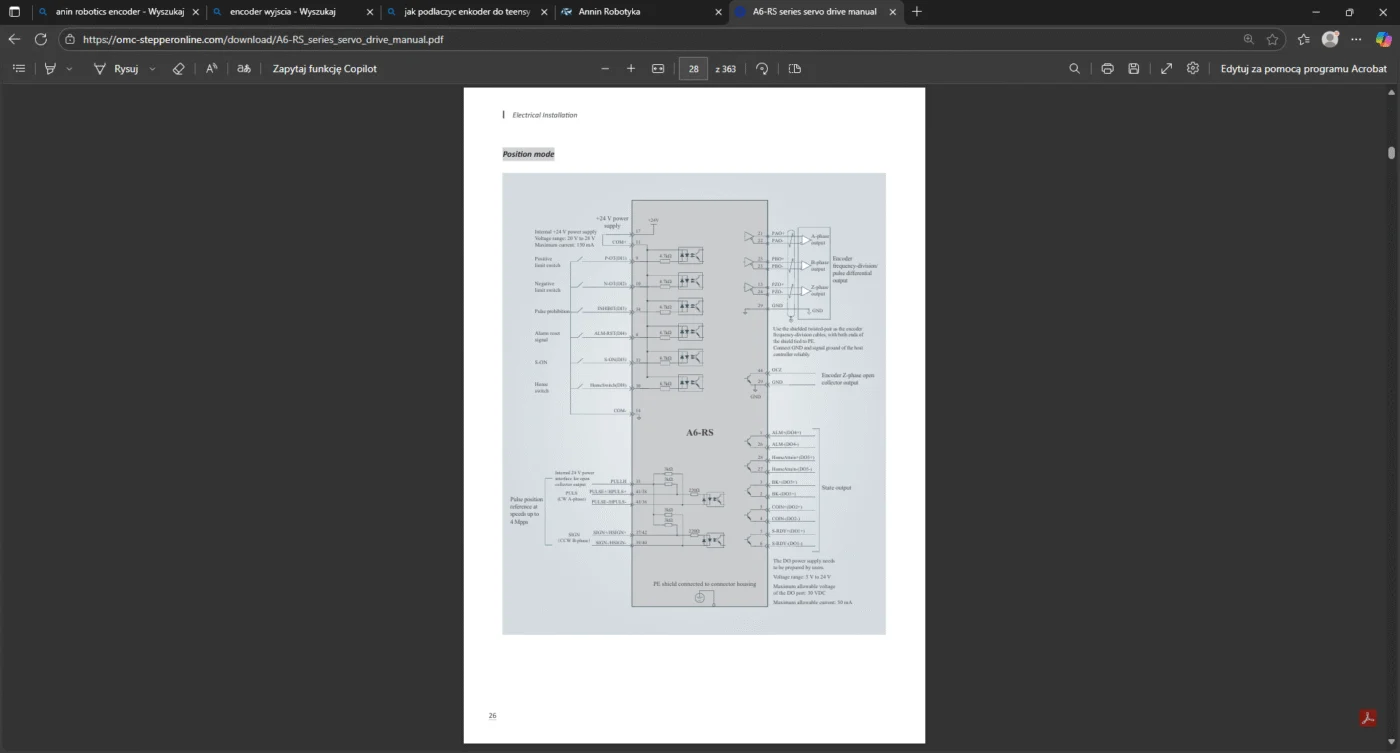The image size is (1400, 753).
Task: Save the PDF document
Action: [x=1133, y=69]
